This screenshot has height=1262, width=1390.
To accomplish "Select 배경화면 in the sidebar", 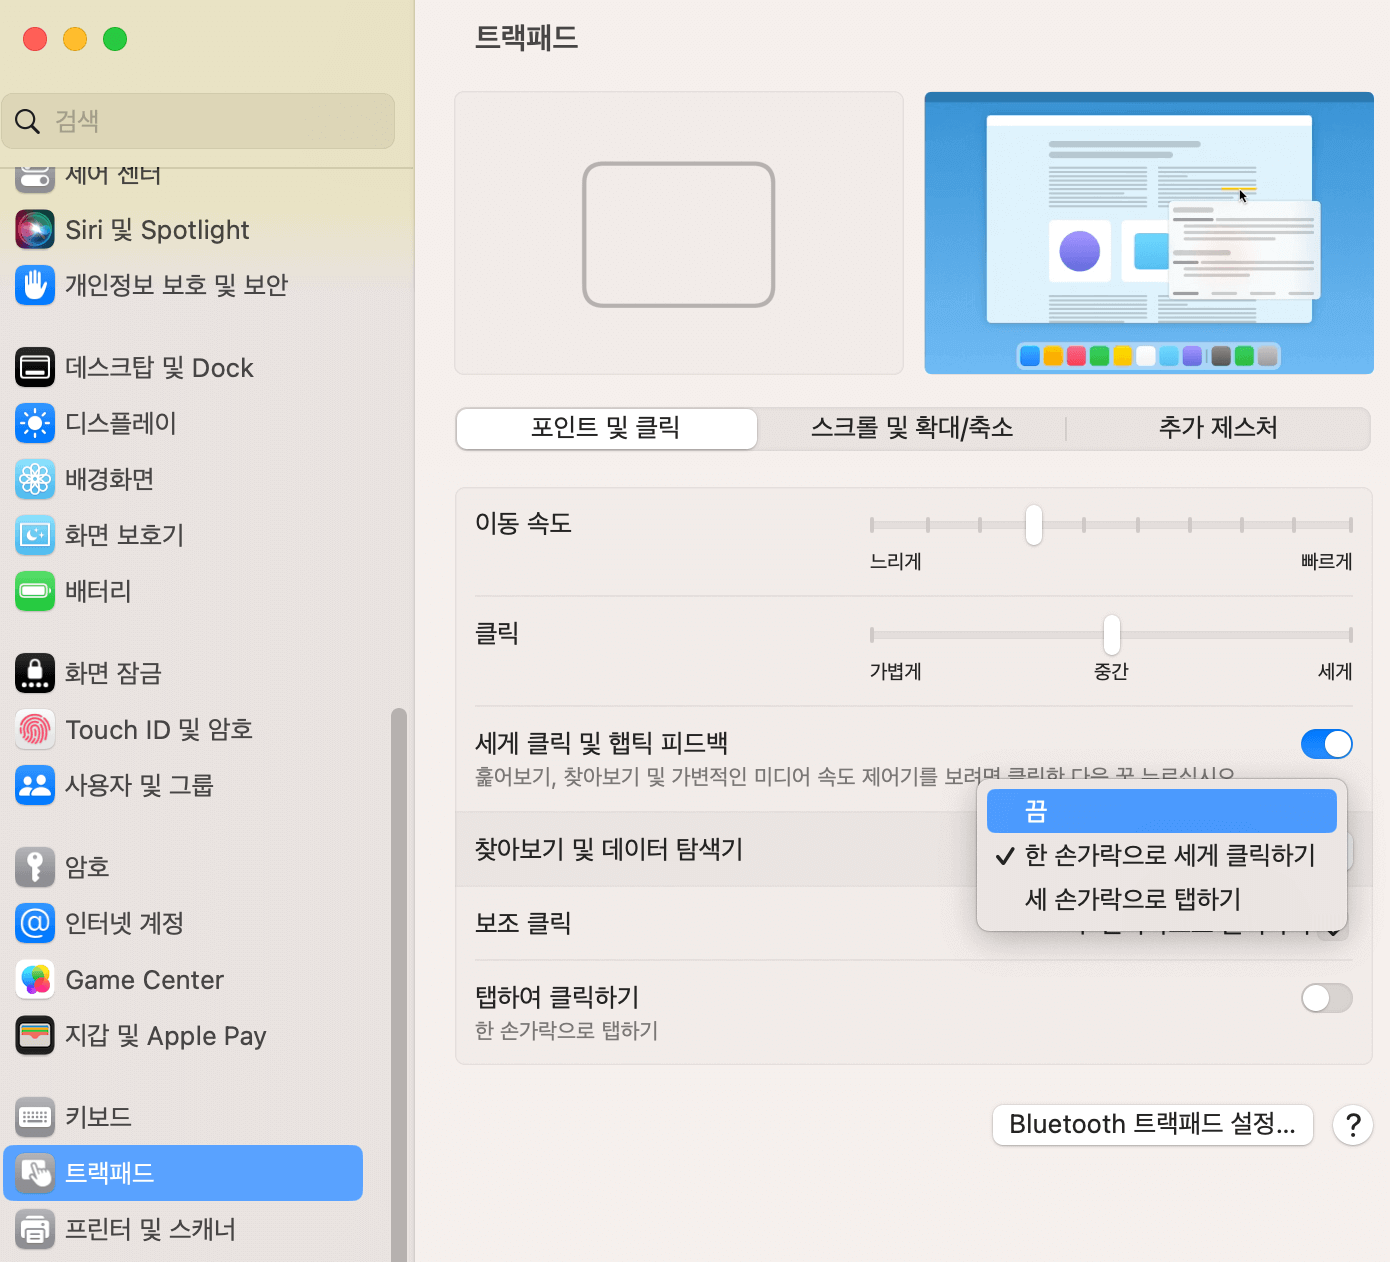I will click(109, 479).
